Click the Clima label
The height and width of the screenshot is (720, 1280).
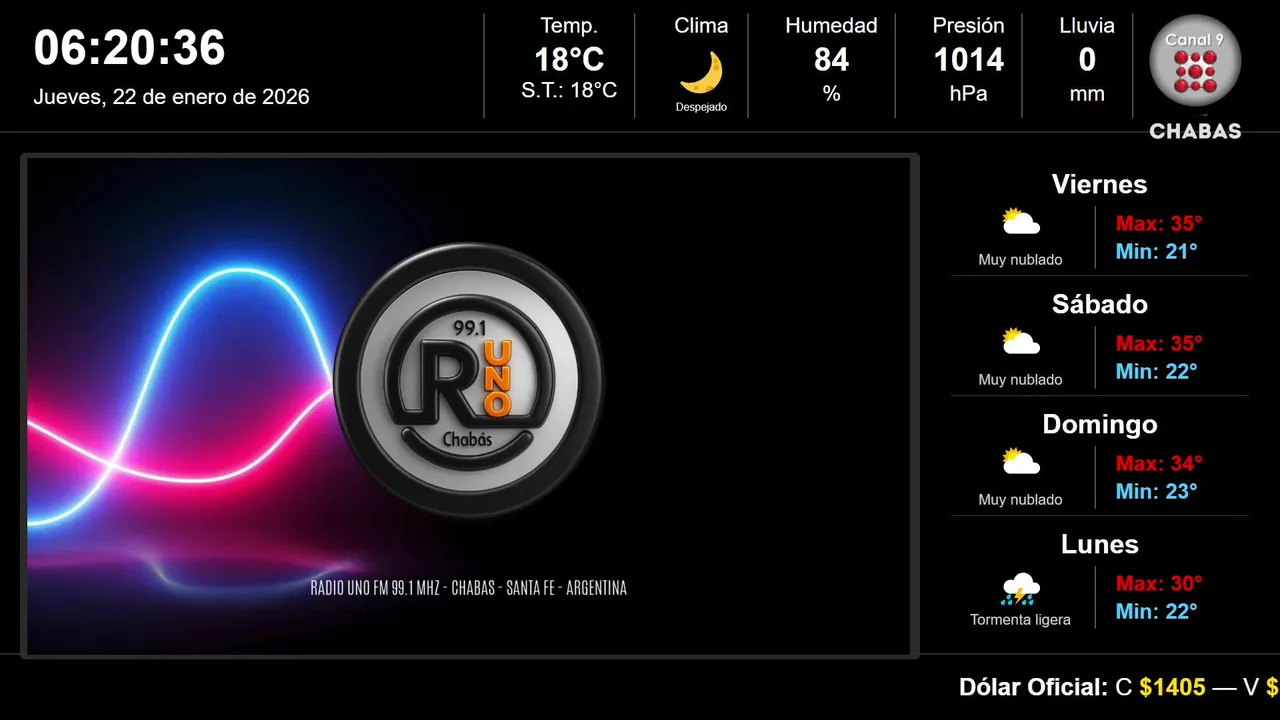(x=701, y=26)
